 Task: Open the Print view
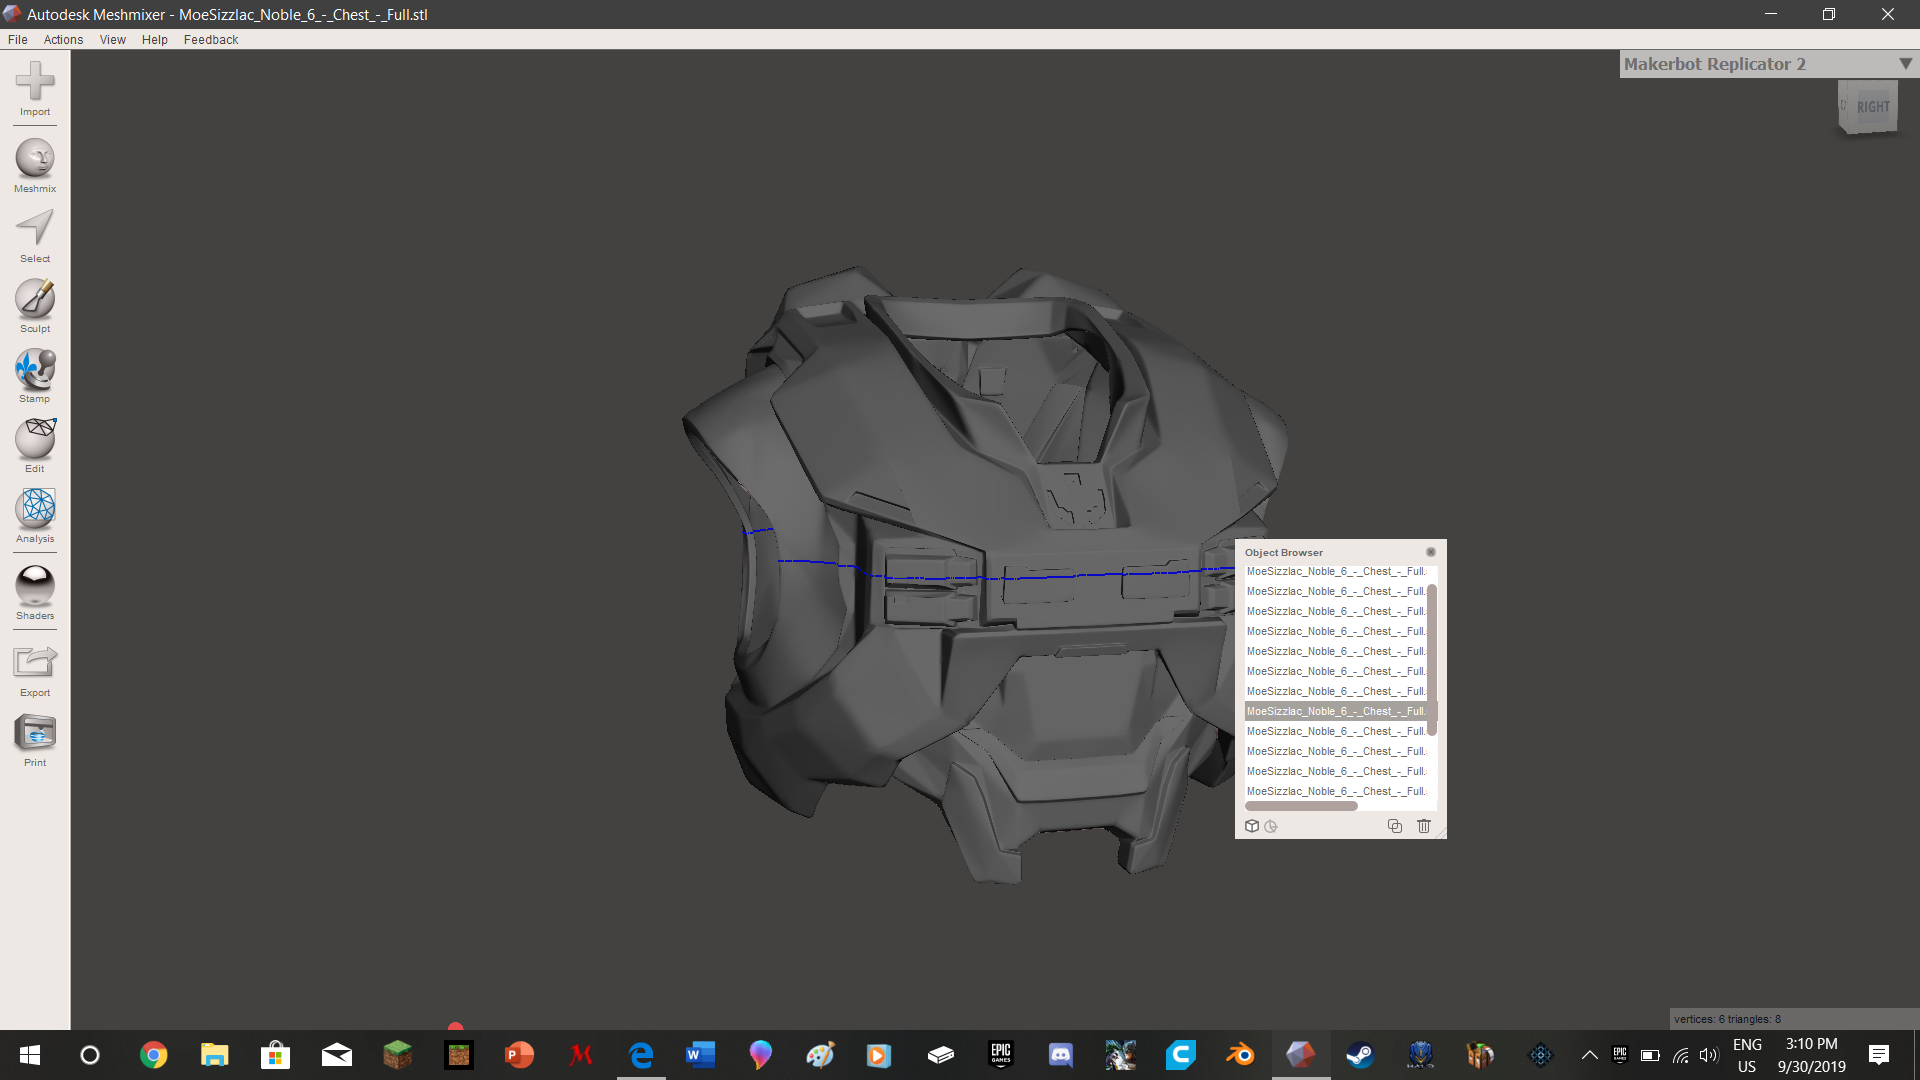[x=35, y=734]
